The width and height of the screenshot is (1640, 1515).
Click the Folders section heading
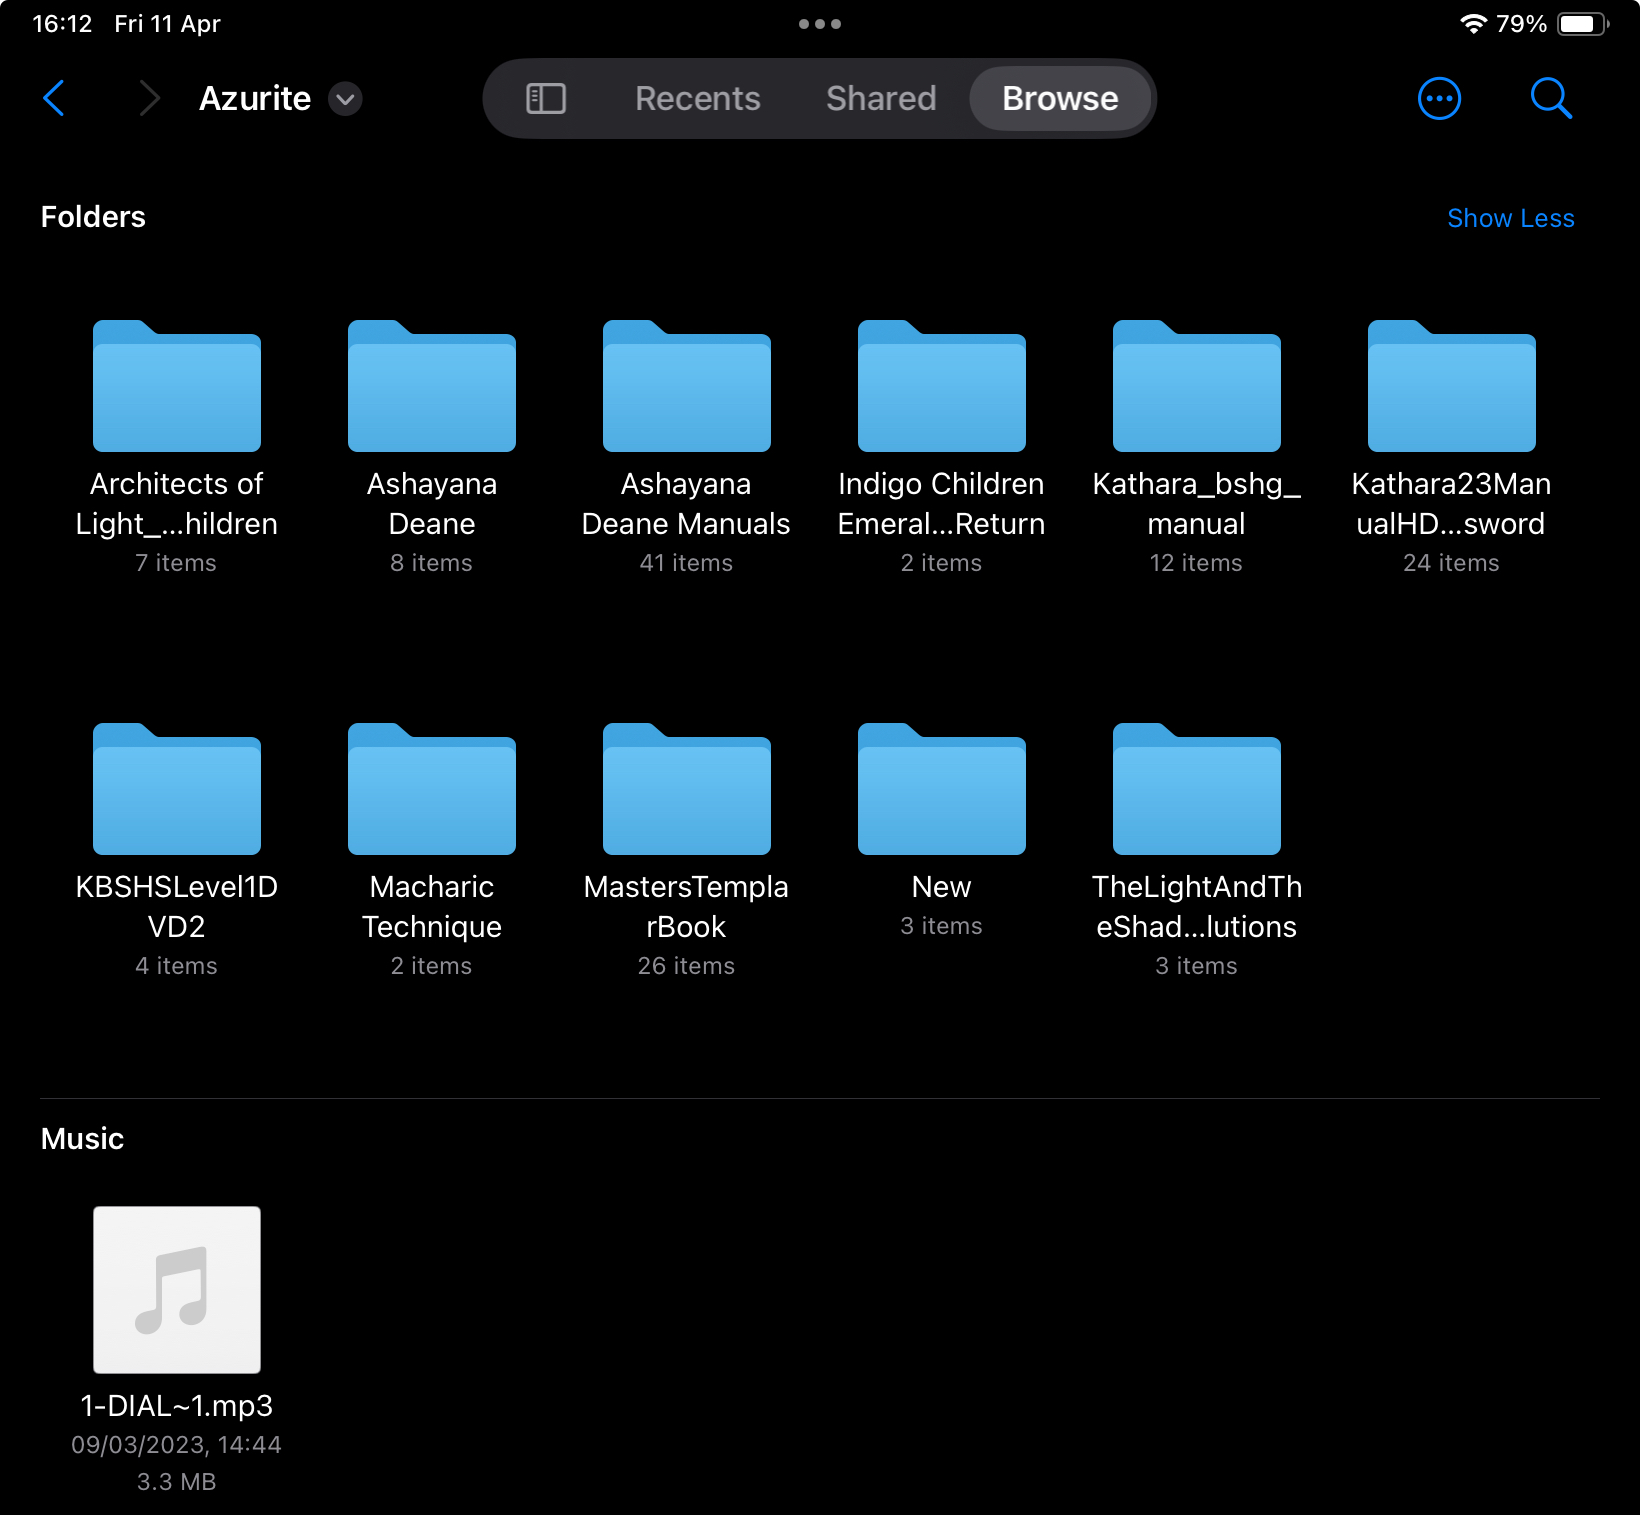(x=93, y=217)
